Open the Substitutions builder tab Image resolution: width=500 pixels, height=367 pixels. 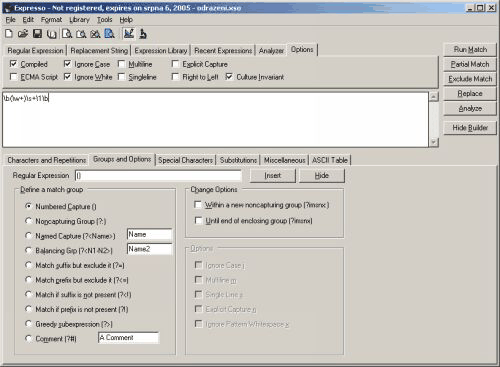tap(238, 160)
